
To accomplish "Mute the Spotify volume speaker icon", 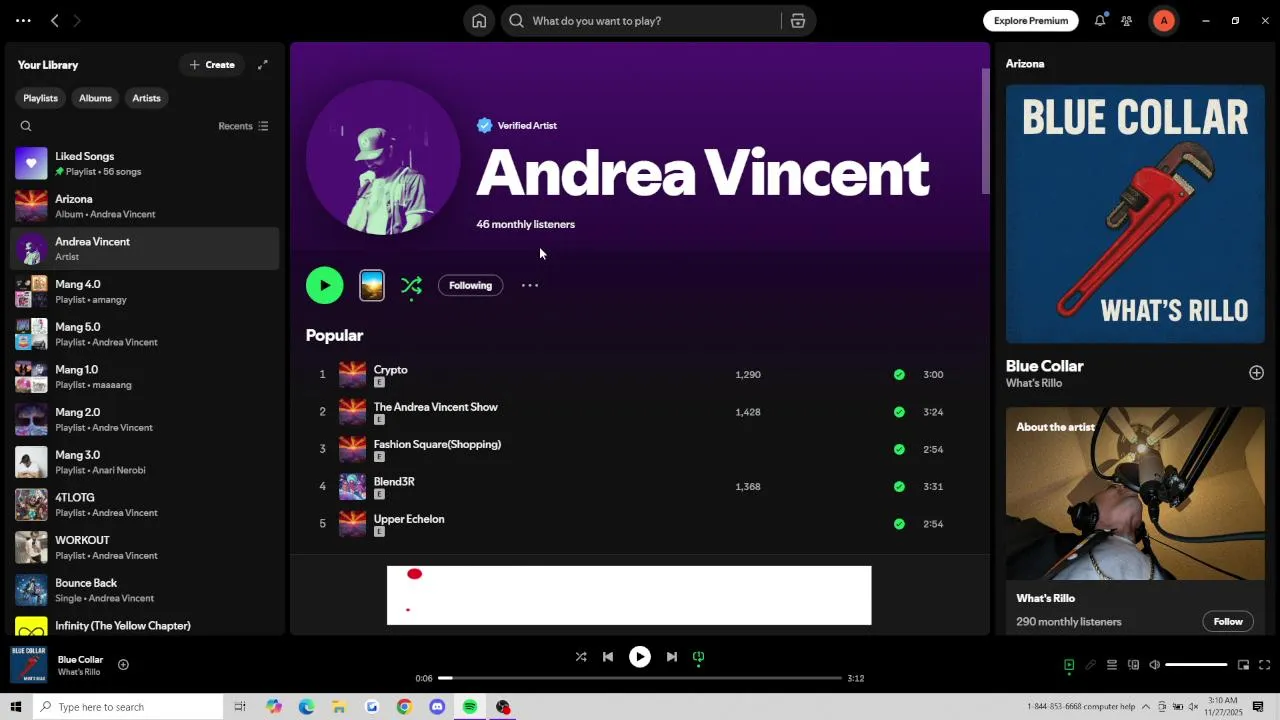I will (1154, 665).
